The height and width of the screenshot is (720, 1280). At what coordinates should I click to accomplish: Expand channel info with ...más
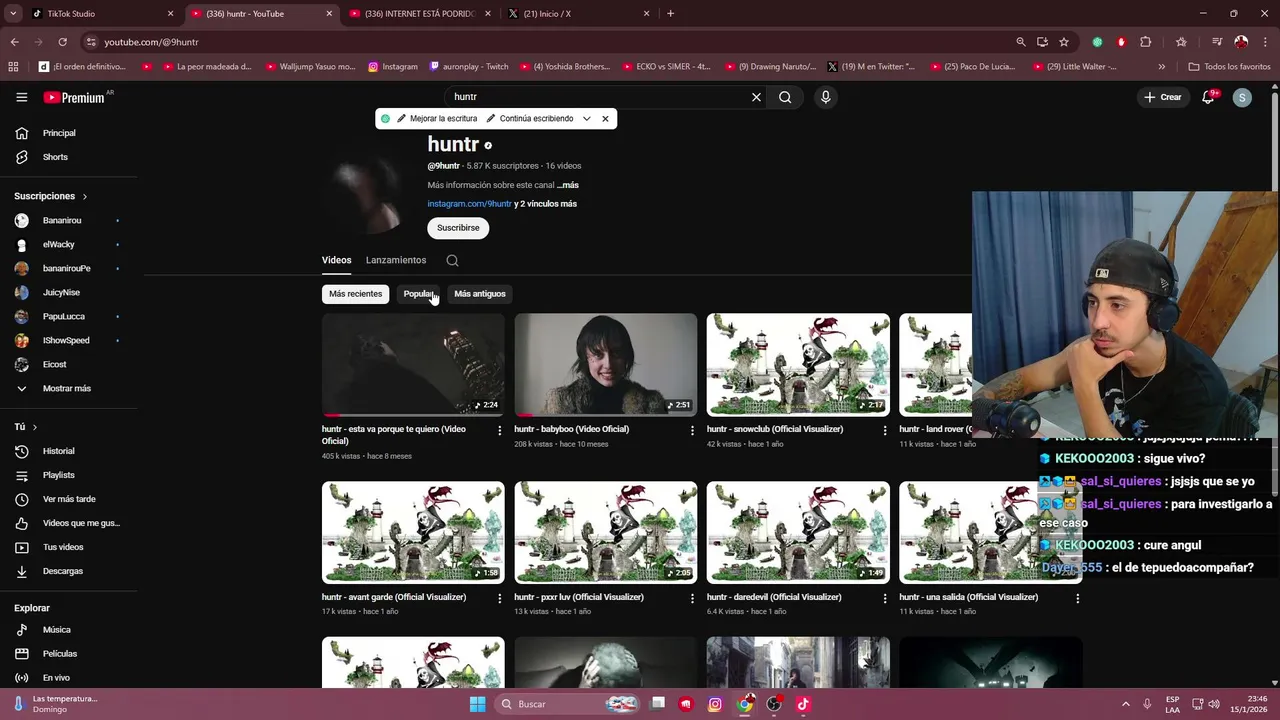568,185
